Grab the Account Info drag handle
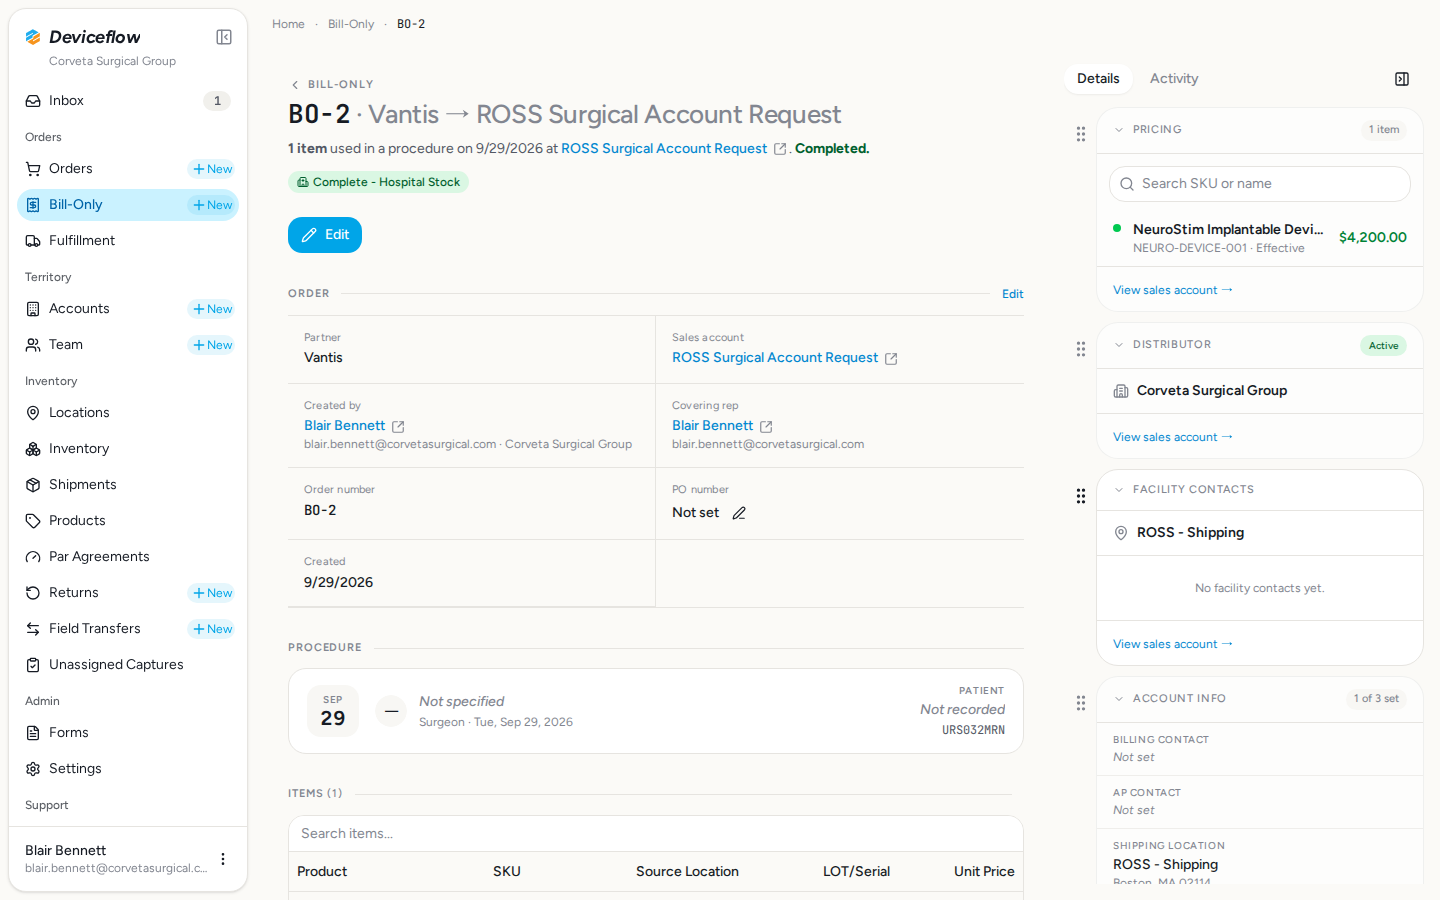This screenshot has height=900, width=1440. [x=1081, y=703]
